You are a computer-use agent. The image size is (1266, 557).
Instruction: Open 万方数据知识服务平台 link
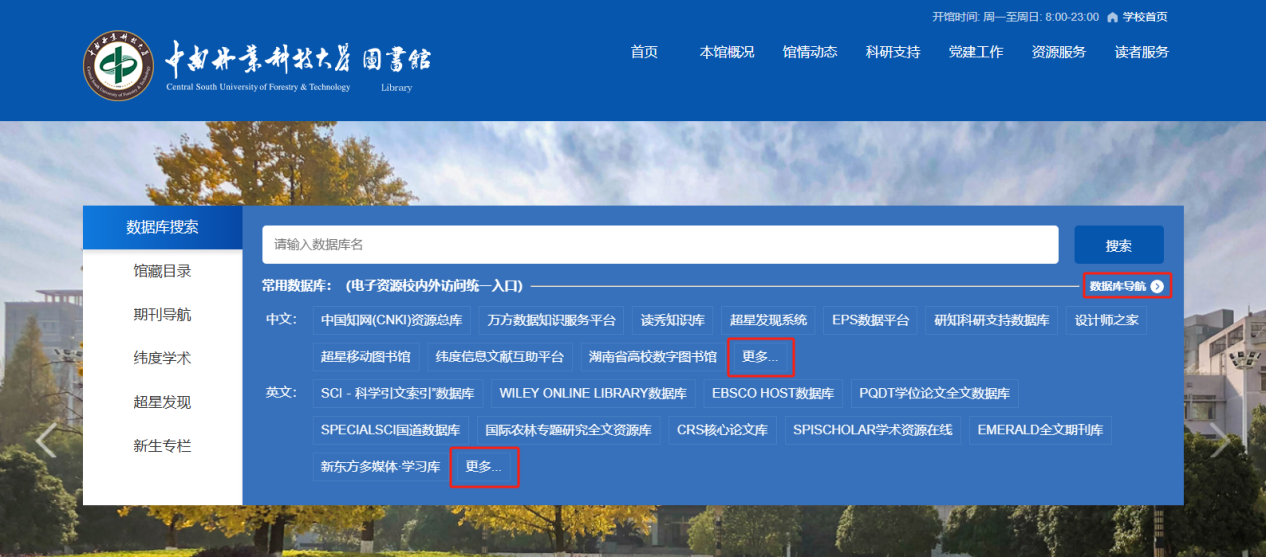(x=551, y=321)
